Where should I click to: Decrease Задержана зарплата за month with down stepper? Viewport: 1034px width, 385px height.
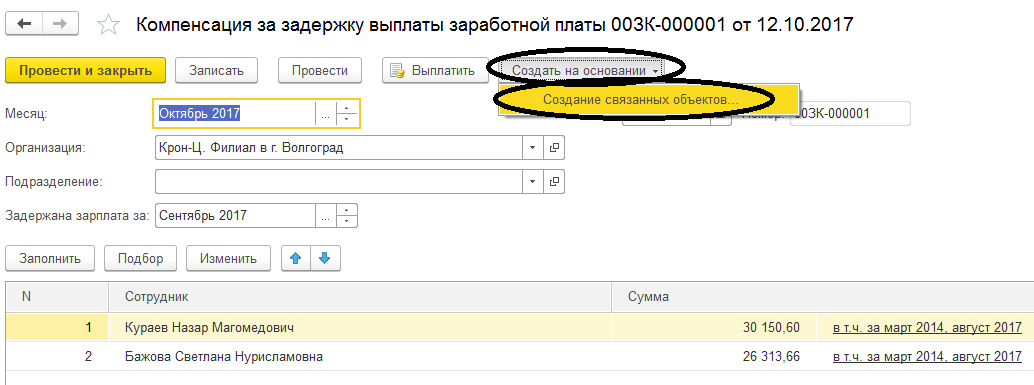[347, 222]
